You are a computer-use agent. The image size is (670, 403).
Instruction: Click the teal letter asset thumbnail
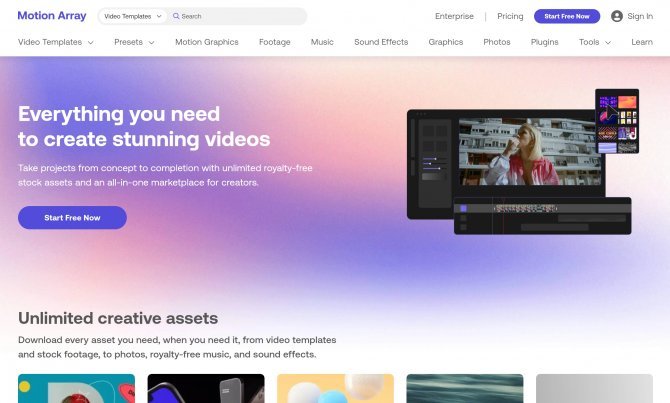[x=76, y=388]
